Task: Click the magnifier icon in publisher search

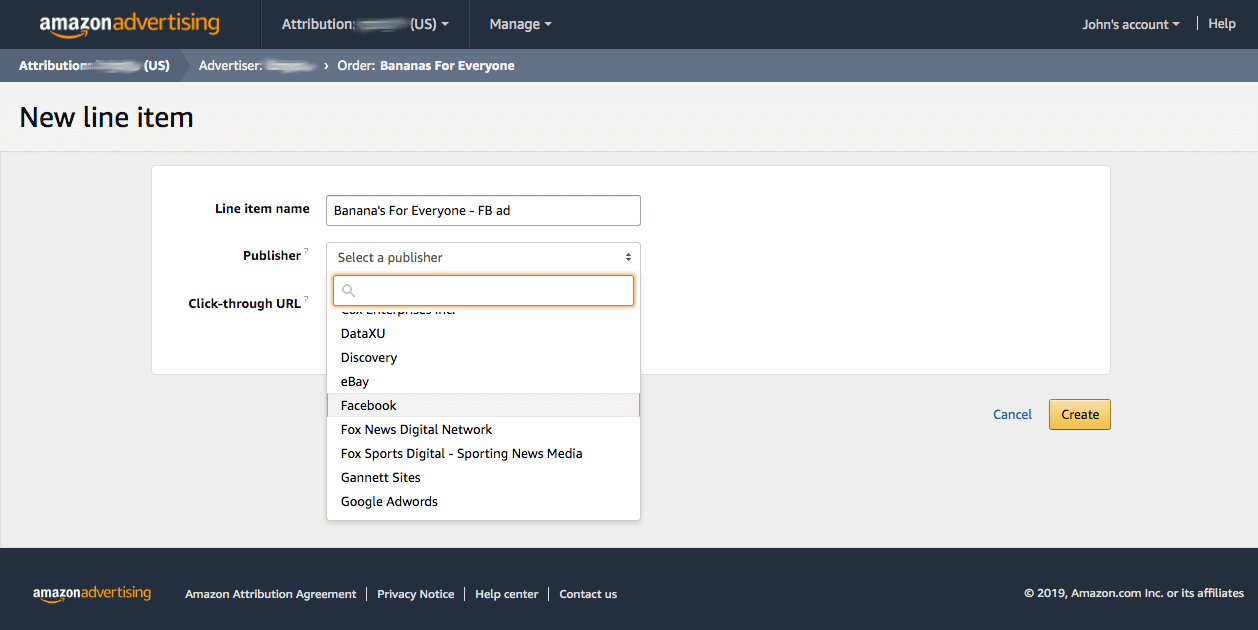Action: 349,291
